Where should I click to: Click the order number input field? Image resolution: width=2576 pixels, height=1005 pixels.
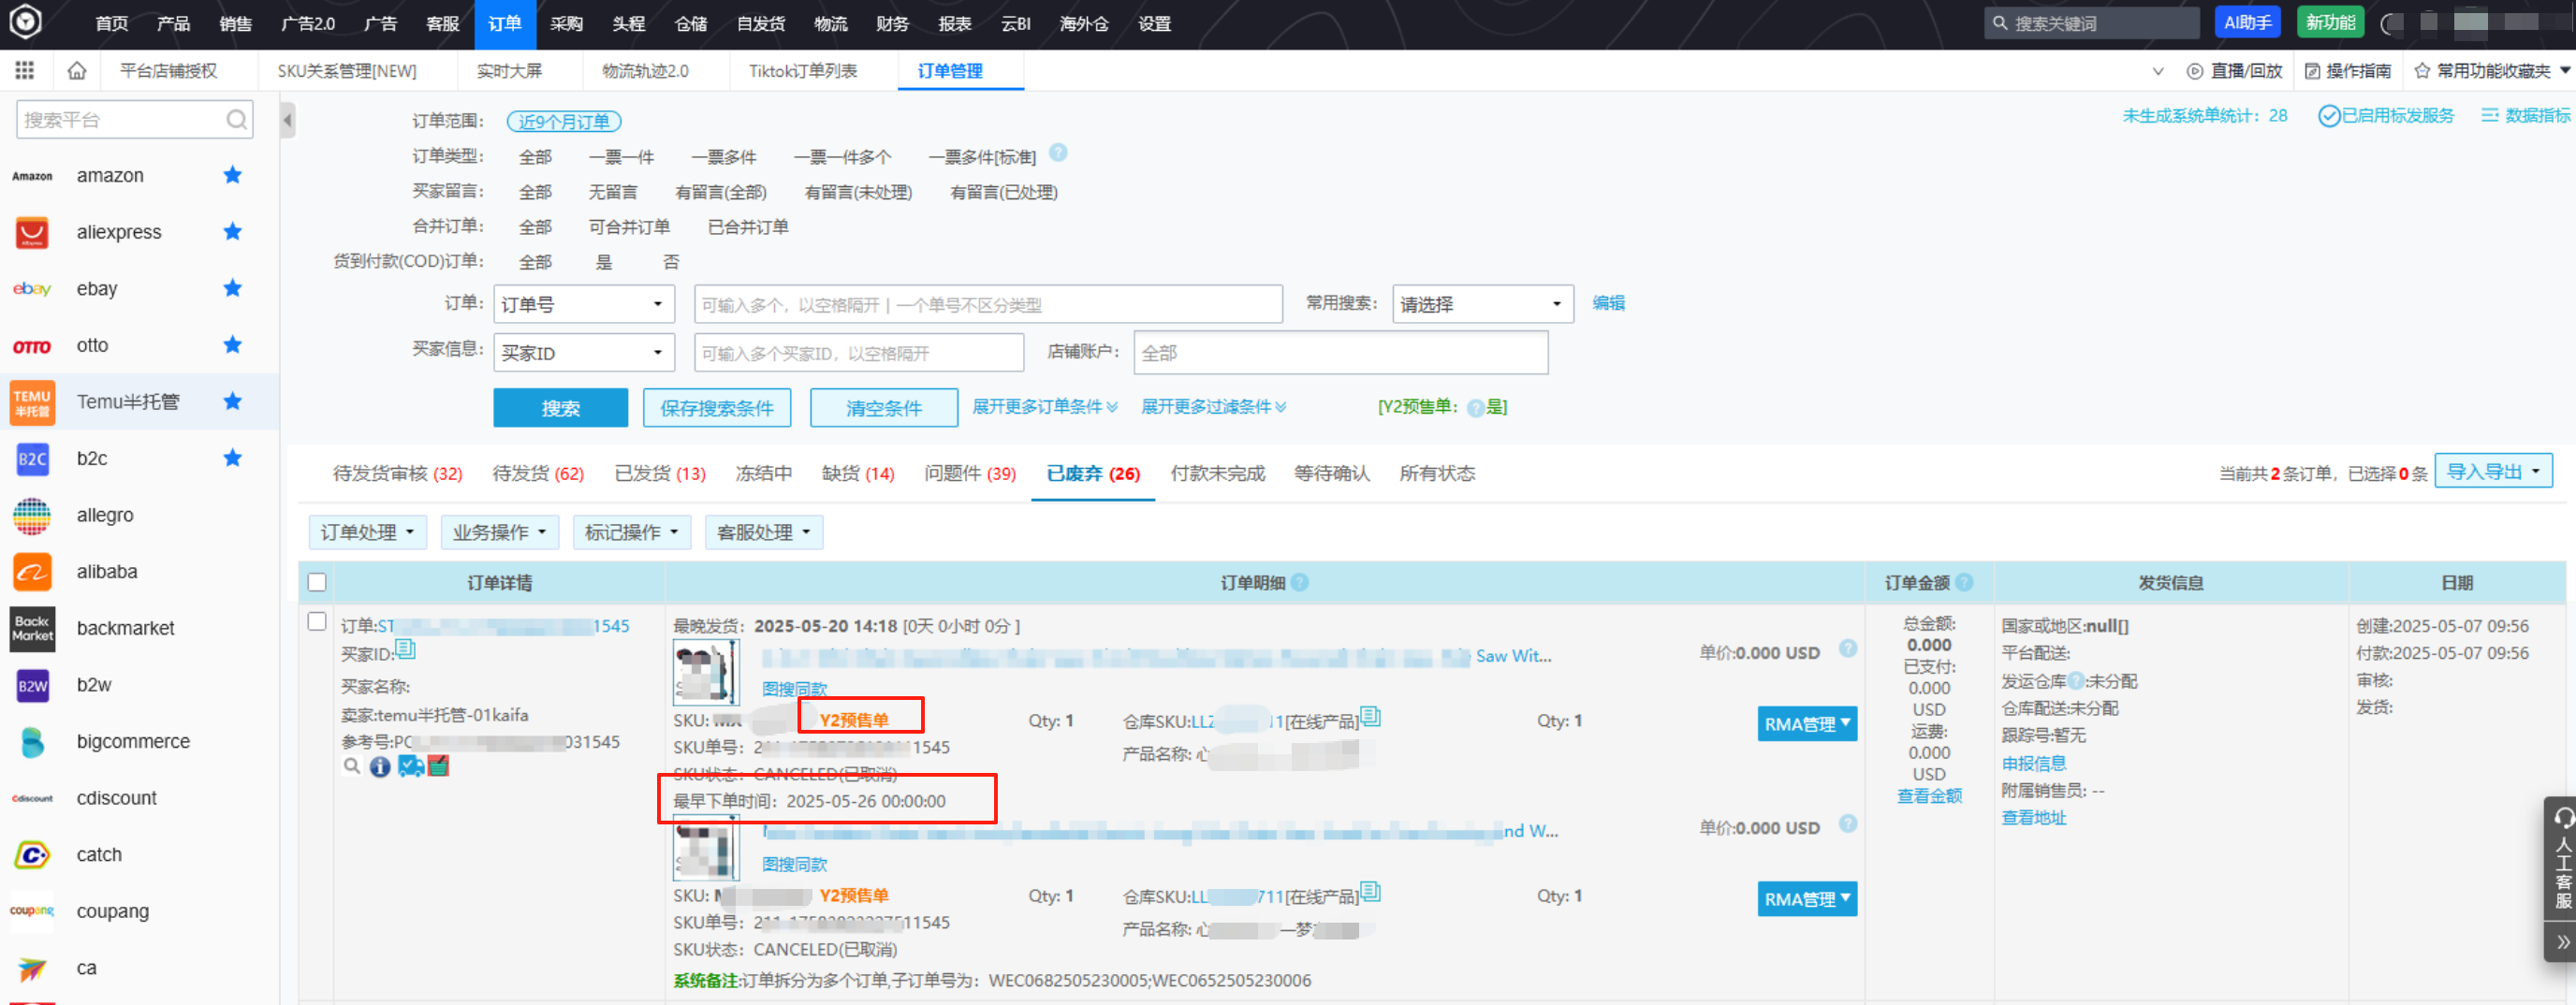point(990,303)
